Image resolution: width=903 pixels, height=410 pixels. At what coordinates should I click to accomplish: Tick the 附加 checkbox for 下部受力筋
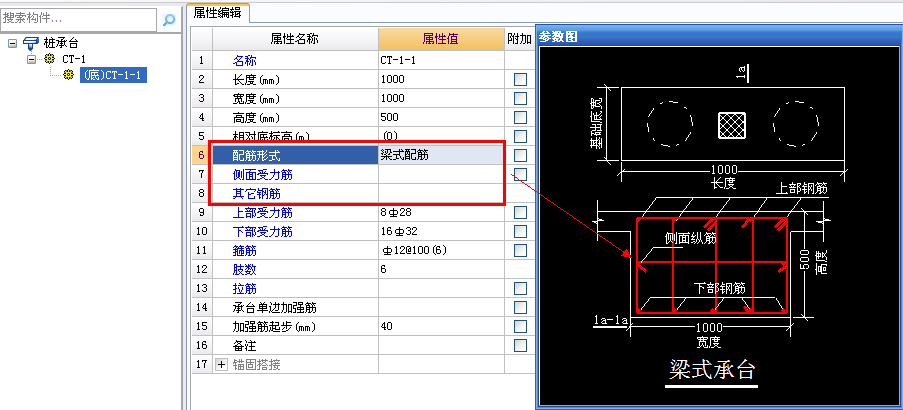pyautogui.click(x=521, y=231)
